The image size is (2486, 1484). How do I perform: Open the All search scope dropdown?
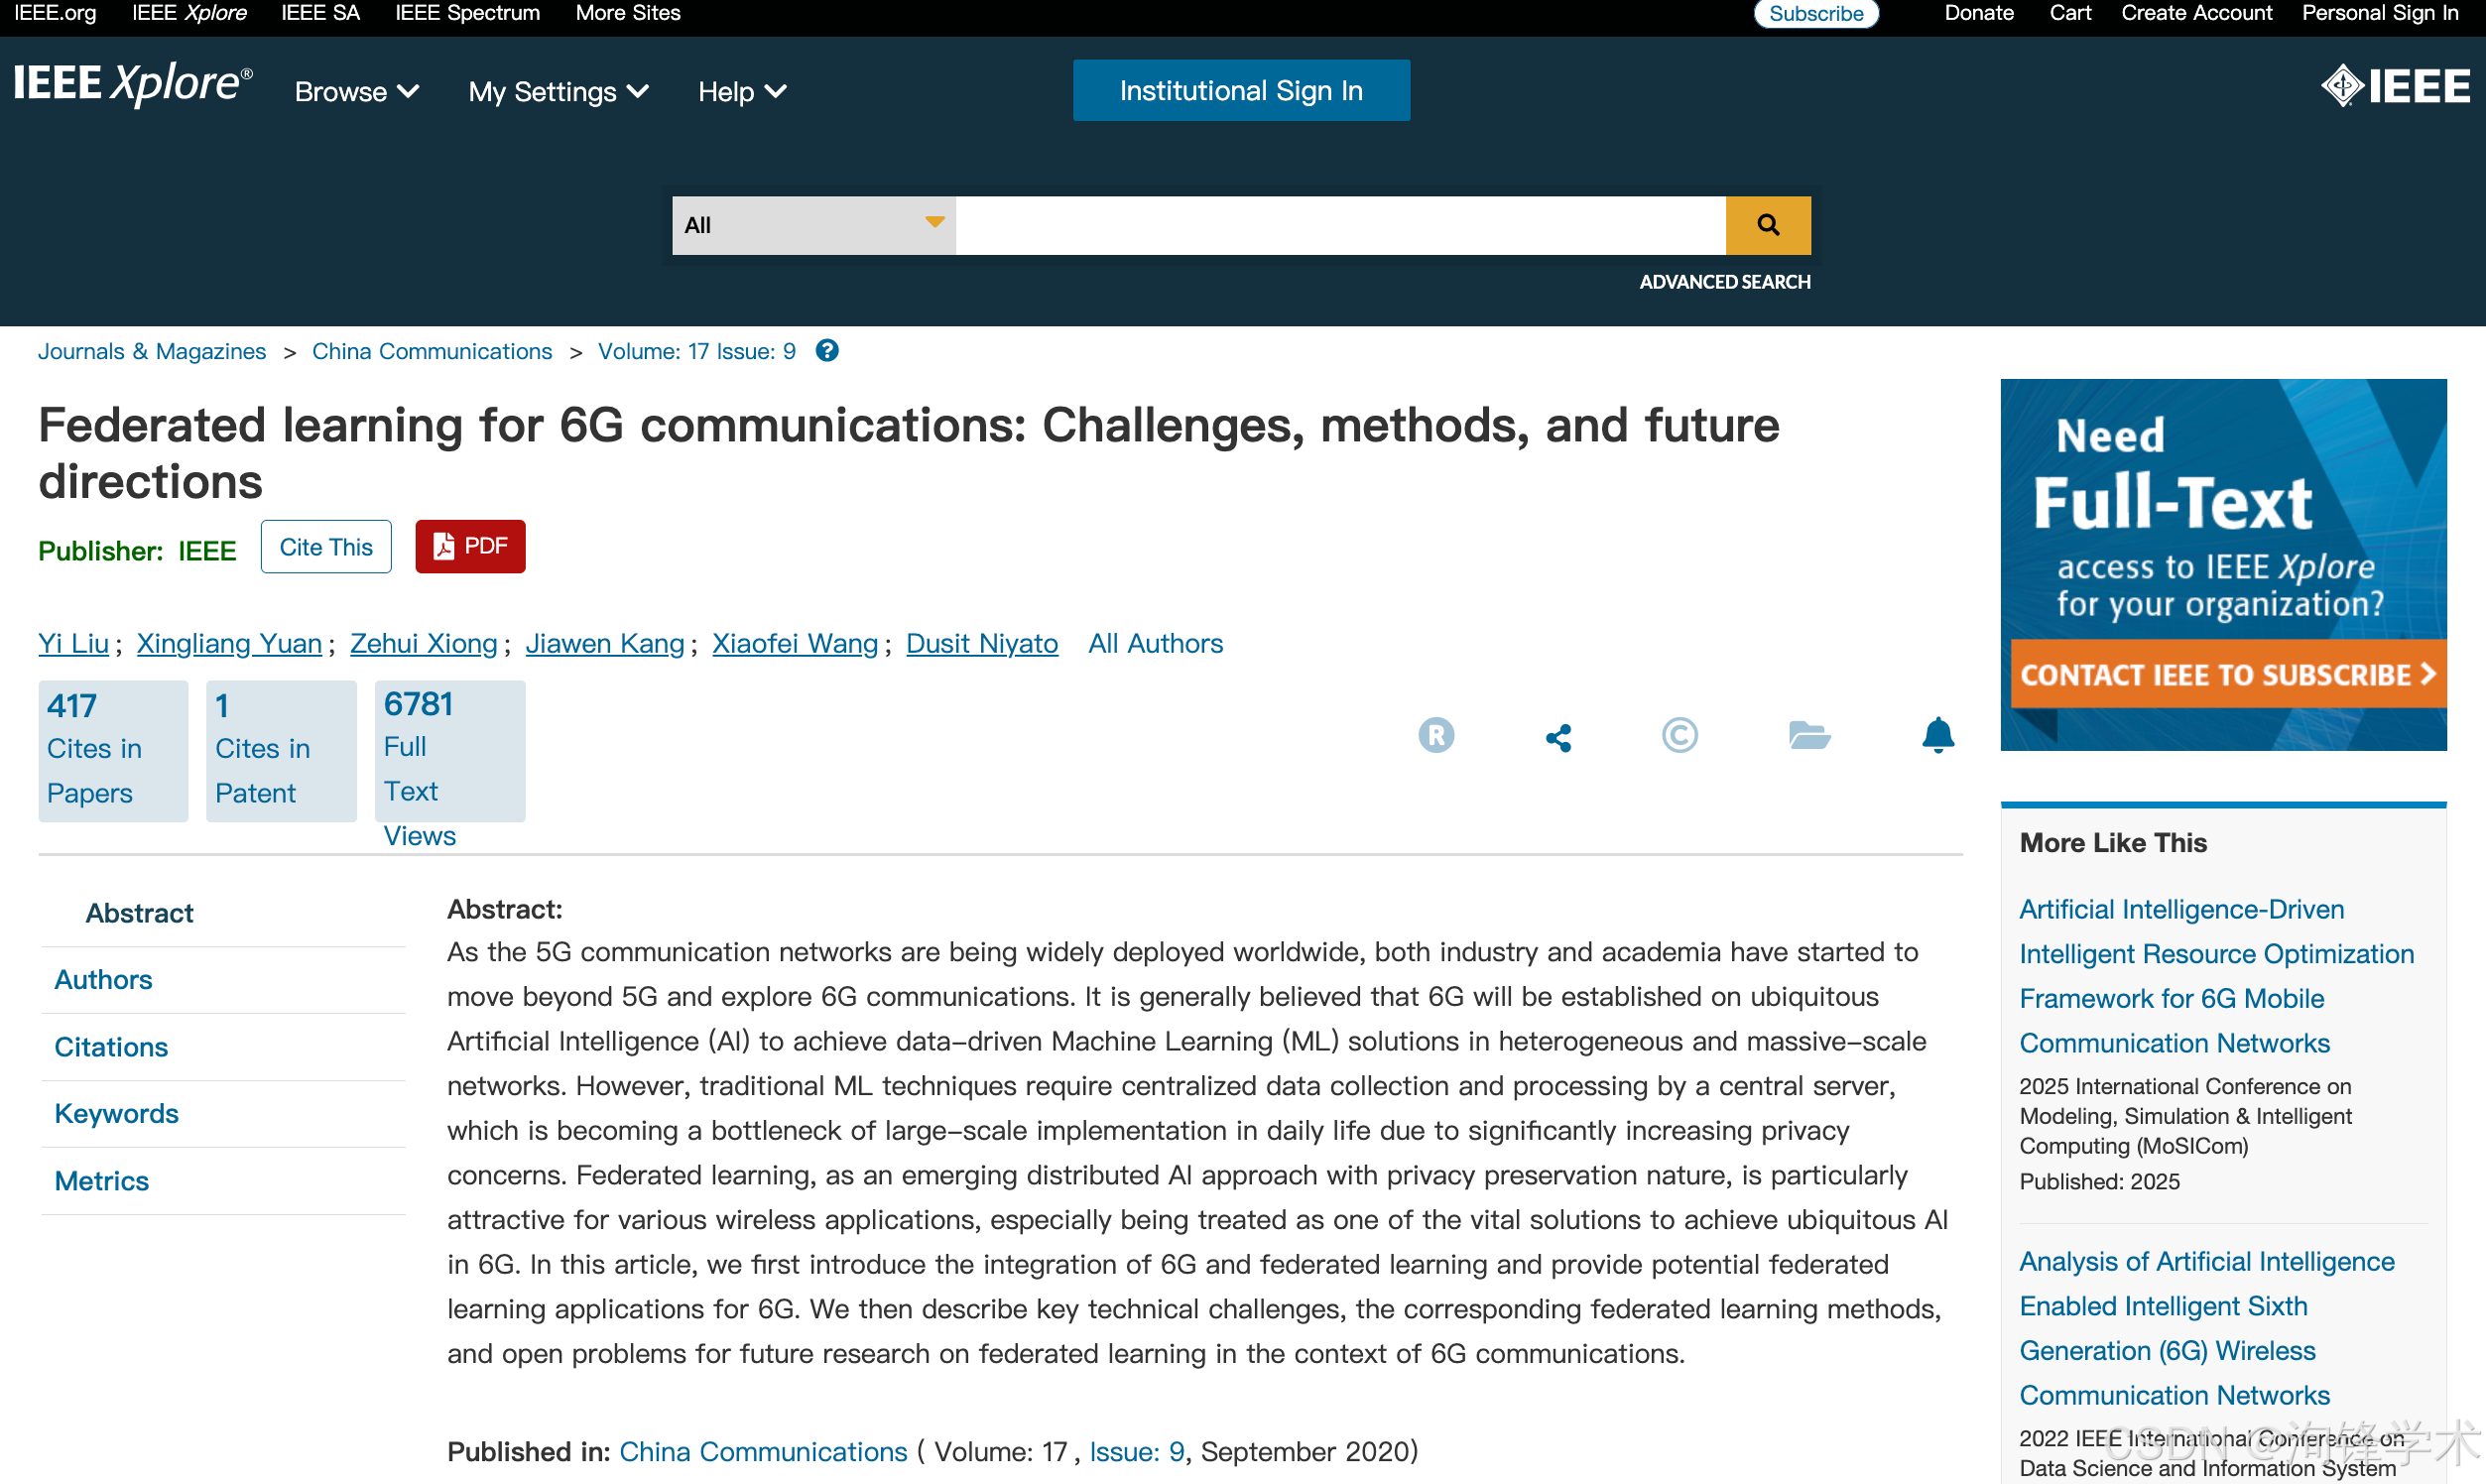pyautogui.click(x=813, y=225)
